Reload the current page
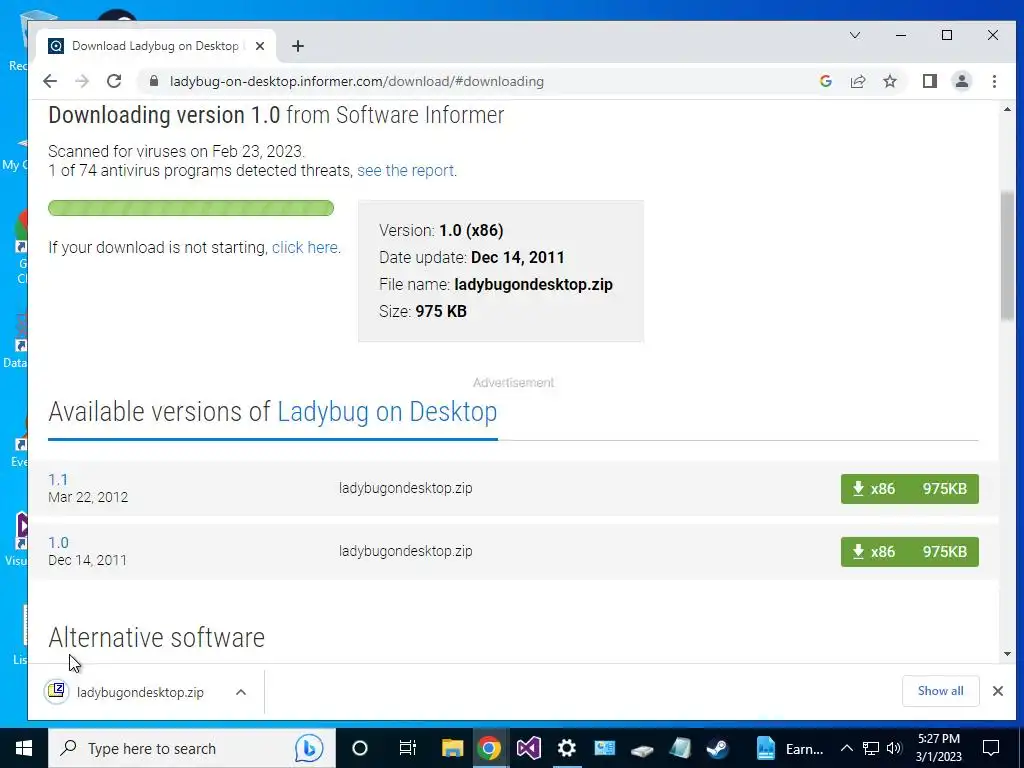This screenshot has width=1024, height=768. coord(114,81)
